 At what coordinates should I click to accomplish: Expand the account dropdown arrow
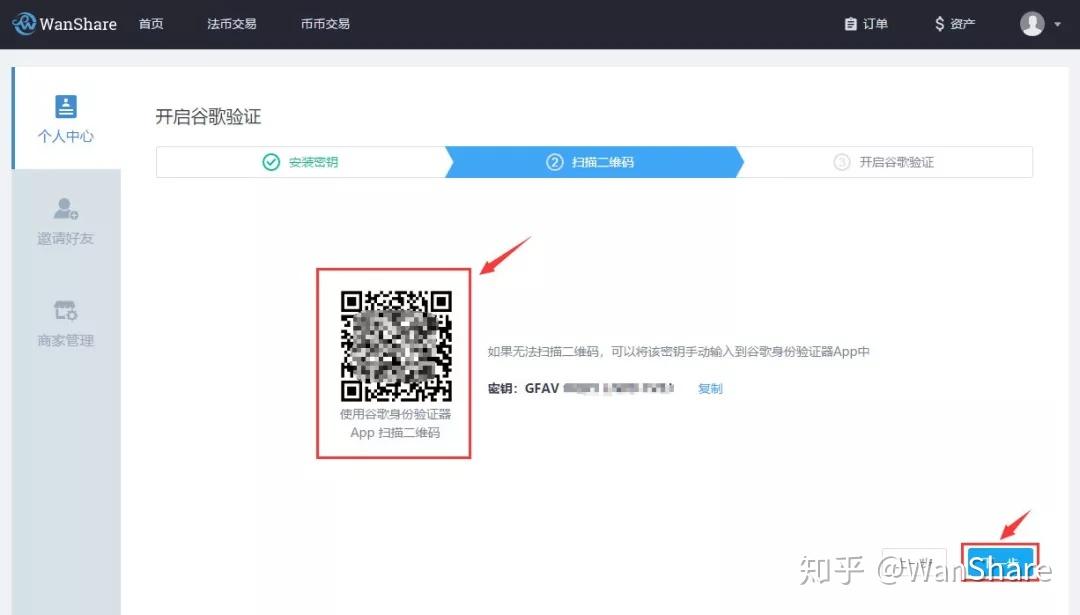coord(1057,25)
